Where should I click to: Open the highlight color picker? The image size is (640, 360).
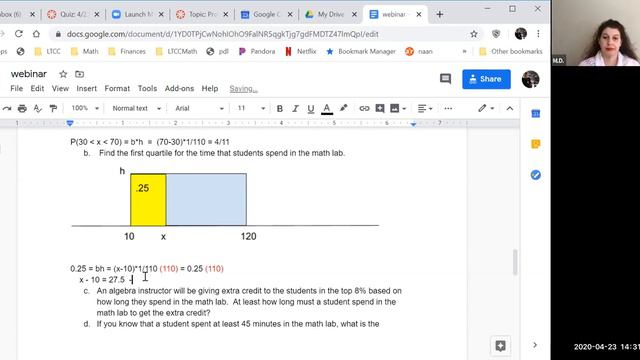(x=343, y=108)
